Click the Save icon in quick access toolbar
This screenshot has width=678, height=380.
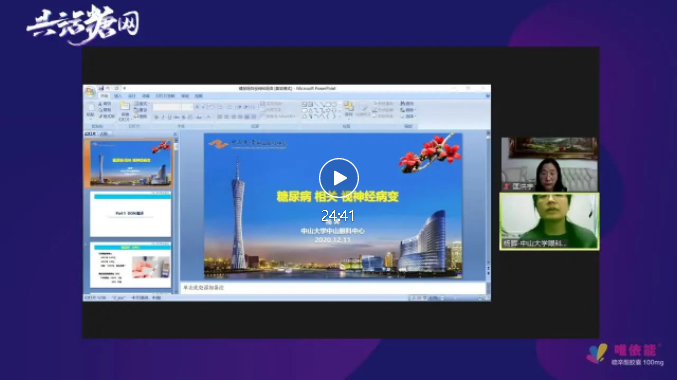tap(102, 88)
